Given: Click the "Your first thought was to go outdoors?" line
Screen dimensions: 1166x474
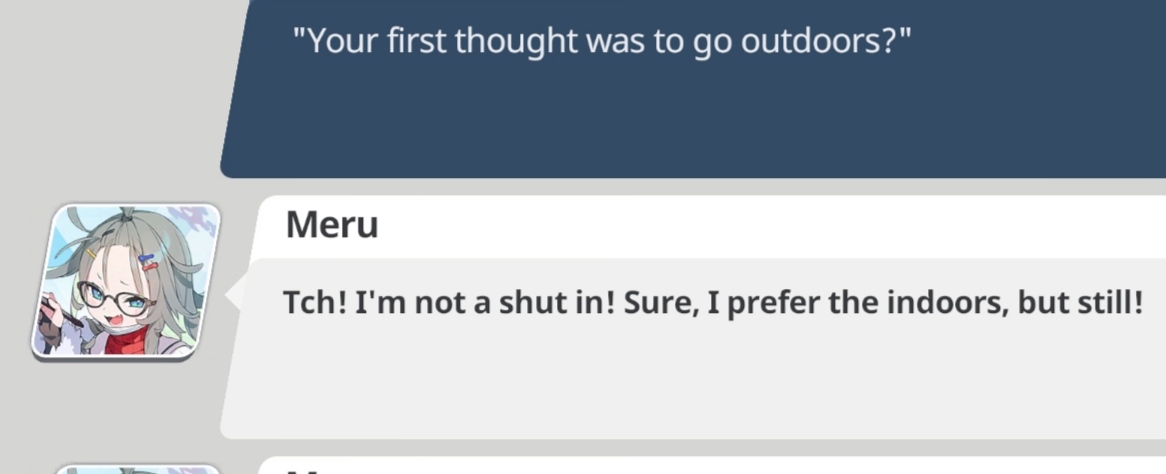Looking at the screenshot, I should [x=602, y=41].
